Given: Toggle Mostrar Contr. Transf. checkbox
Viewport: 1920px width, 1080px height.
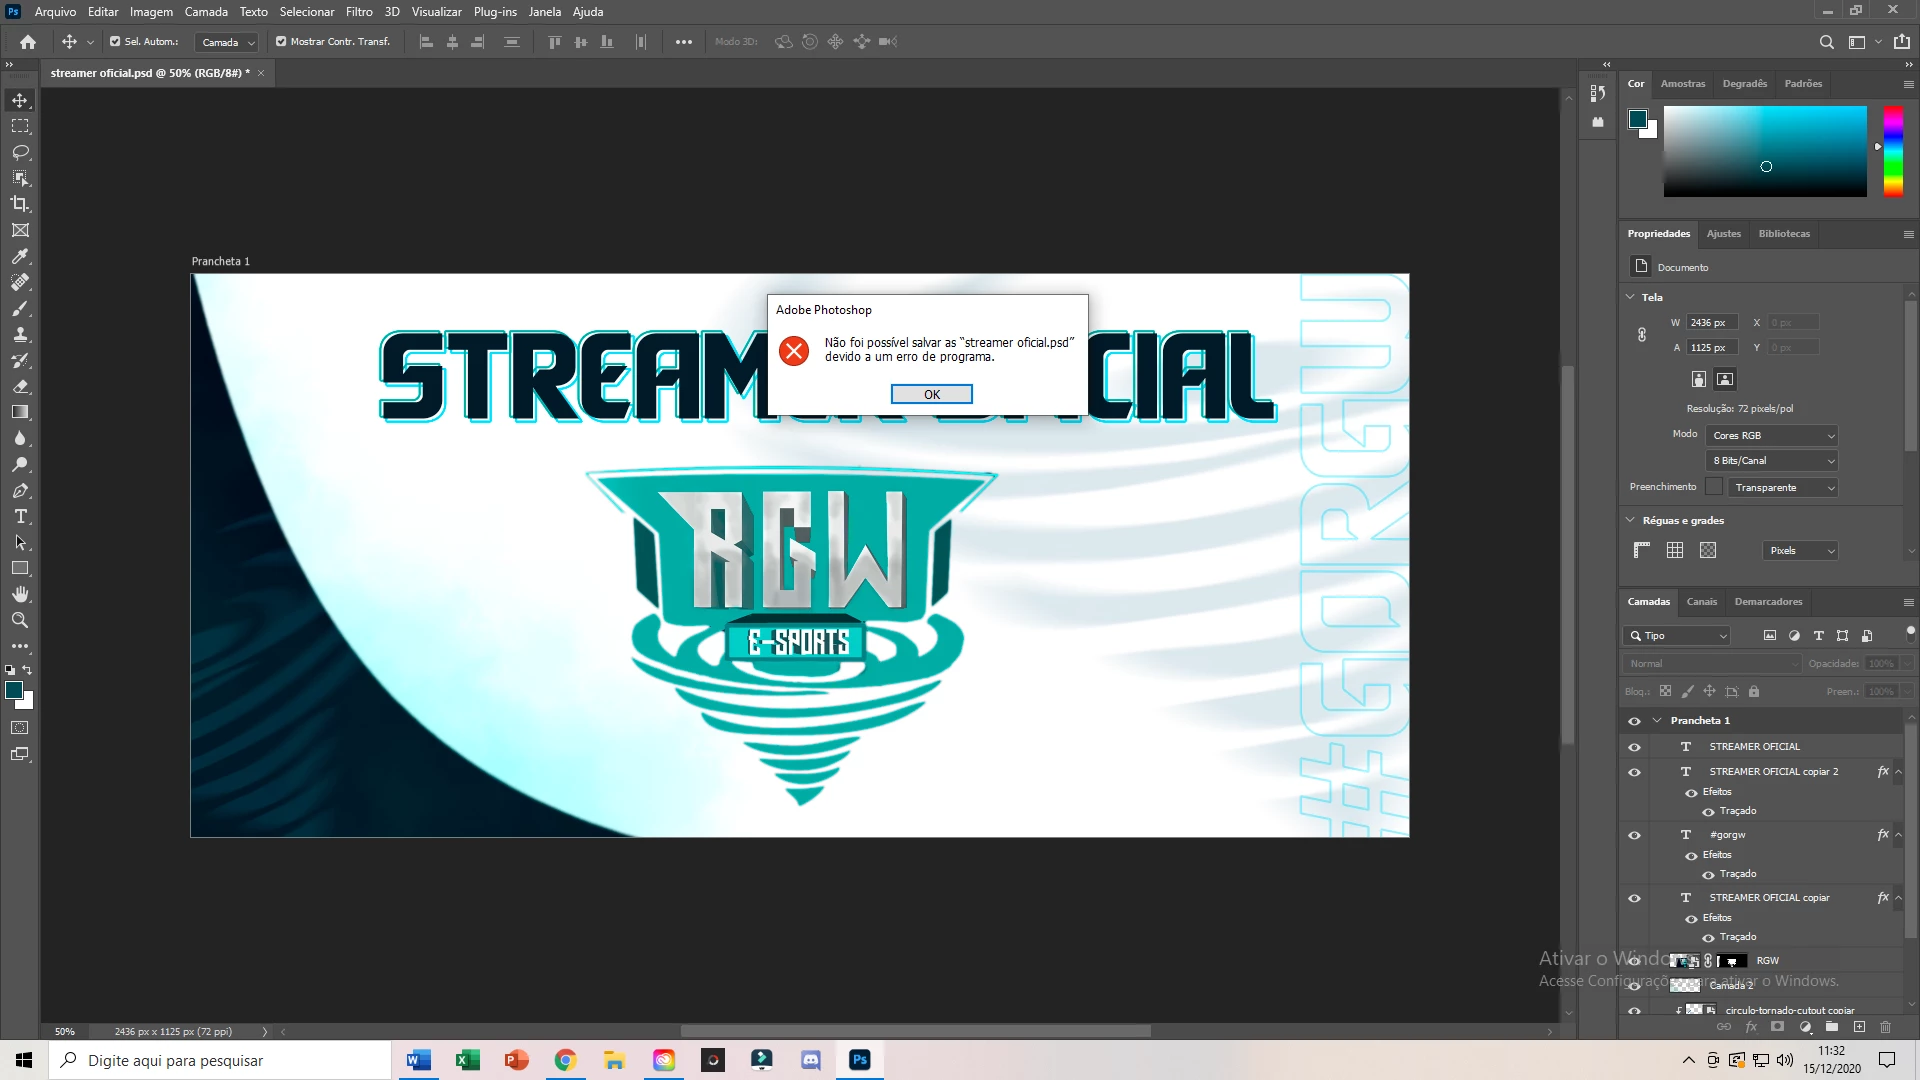Looking at the screenshot, I should (x=281, y=42).
